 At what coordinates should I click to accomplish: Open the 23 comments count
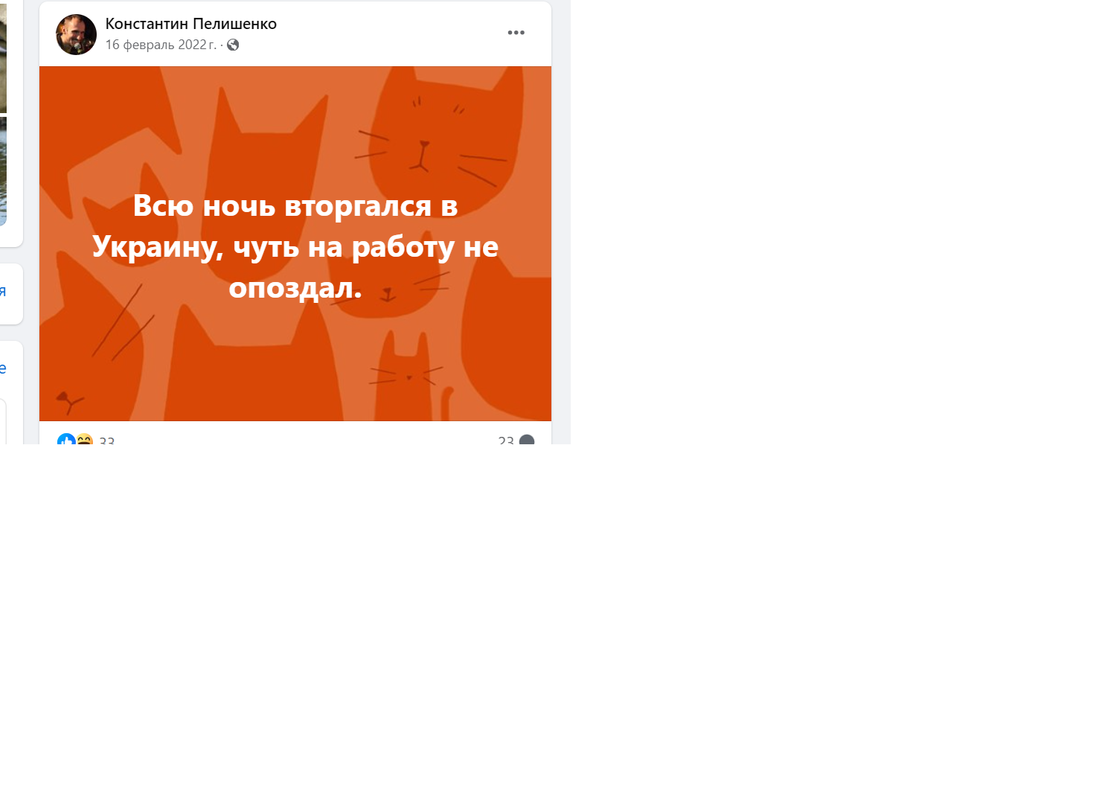(506, 441)
